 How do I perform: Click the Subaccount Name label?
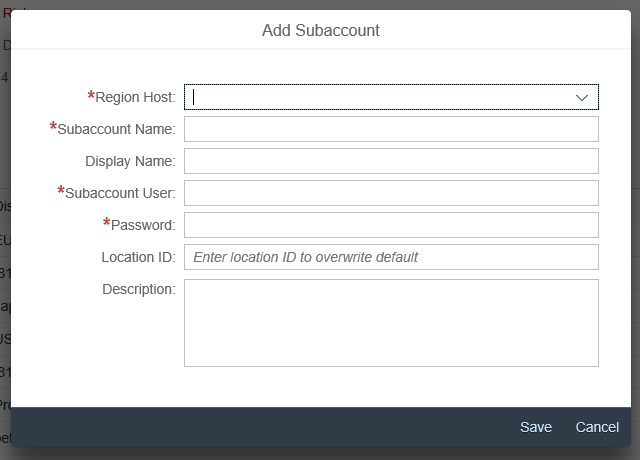point(117,129)
